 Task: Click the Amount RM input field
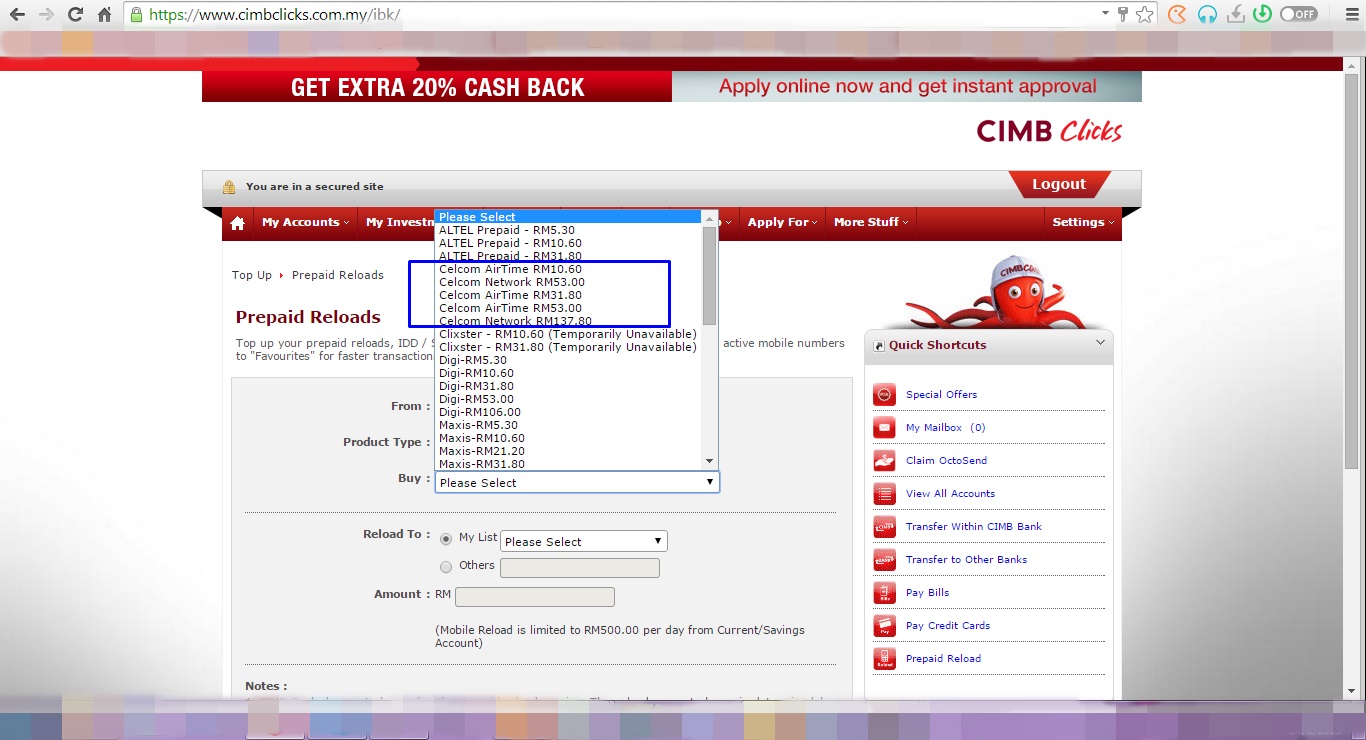tap(535, 597)
